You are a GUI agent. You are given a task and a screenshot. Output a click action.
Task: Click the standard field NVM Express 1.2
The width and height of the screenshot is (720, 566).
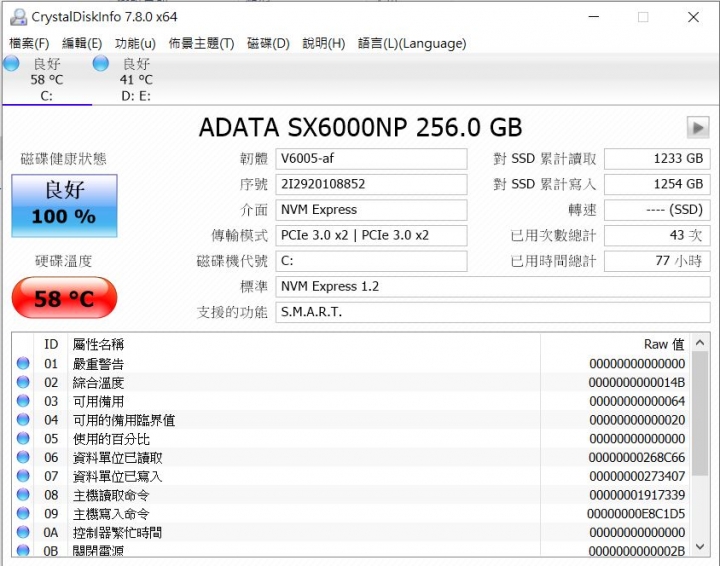point(493,287)
